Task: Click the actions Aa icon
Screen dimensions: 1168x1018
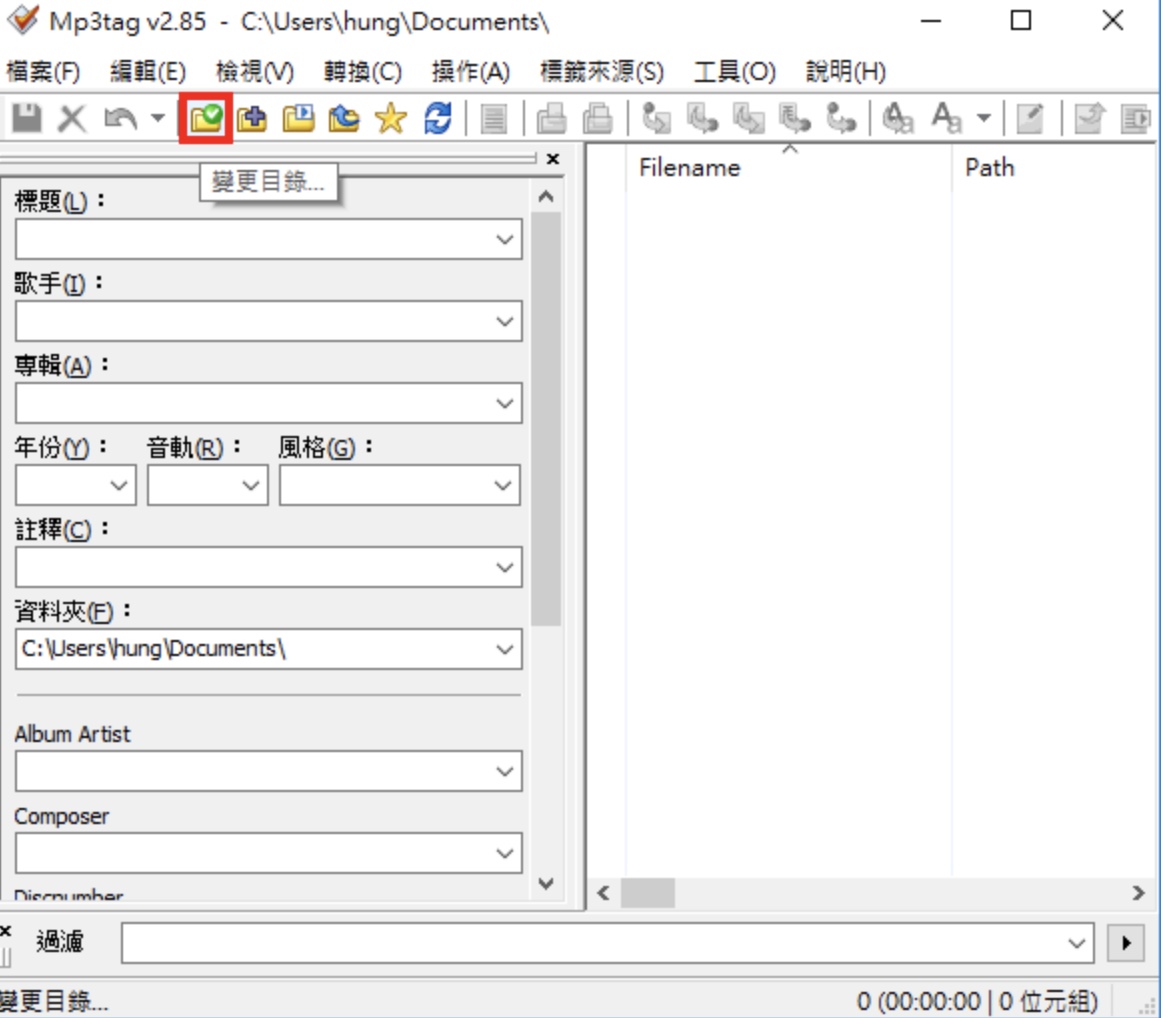Action: point(898,118)
